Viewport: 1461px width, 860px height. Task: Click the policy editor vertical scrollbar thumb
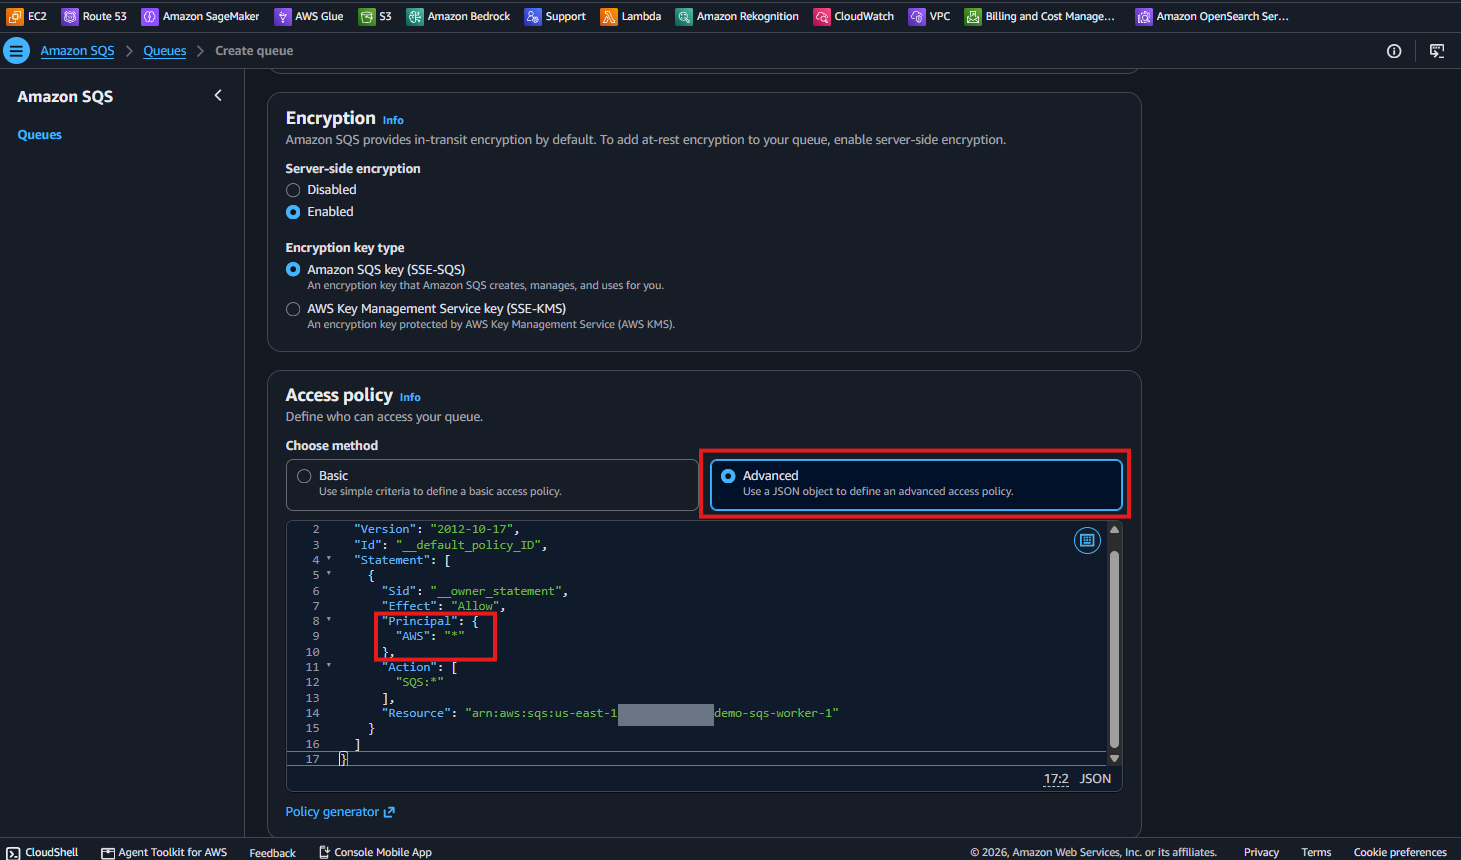click(x=1114, y=649)
